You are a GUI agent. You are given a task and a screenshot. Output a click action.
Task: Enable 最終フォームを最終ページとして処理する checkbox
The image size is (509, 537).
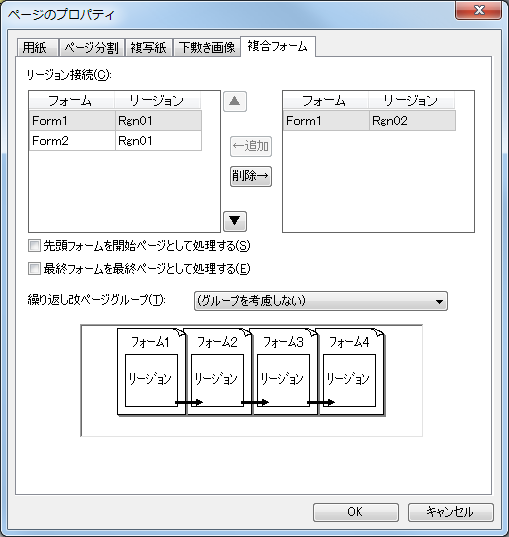tap(34, 268)
